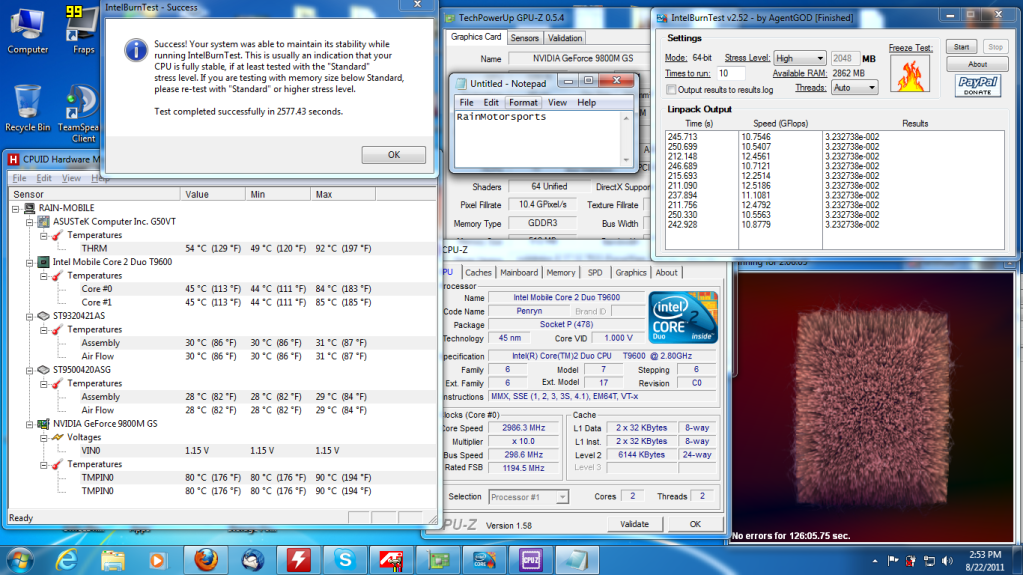Launch Internet Explorer from the taskbar

click(67, 560)
